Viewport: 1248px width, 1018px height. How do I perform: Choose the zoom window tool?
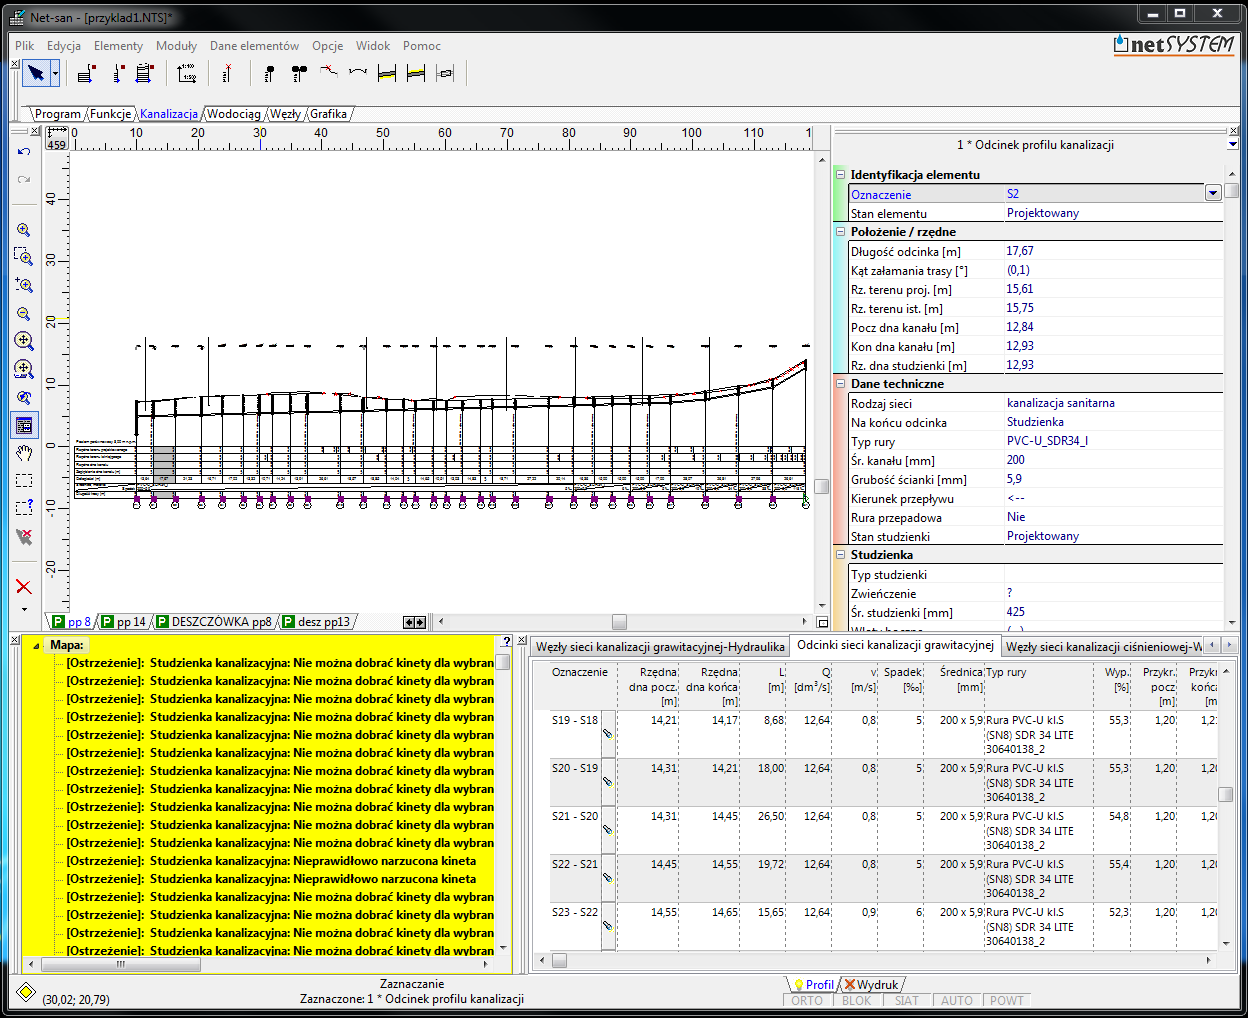pos(24,257)
